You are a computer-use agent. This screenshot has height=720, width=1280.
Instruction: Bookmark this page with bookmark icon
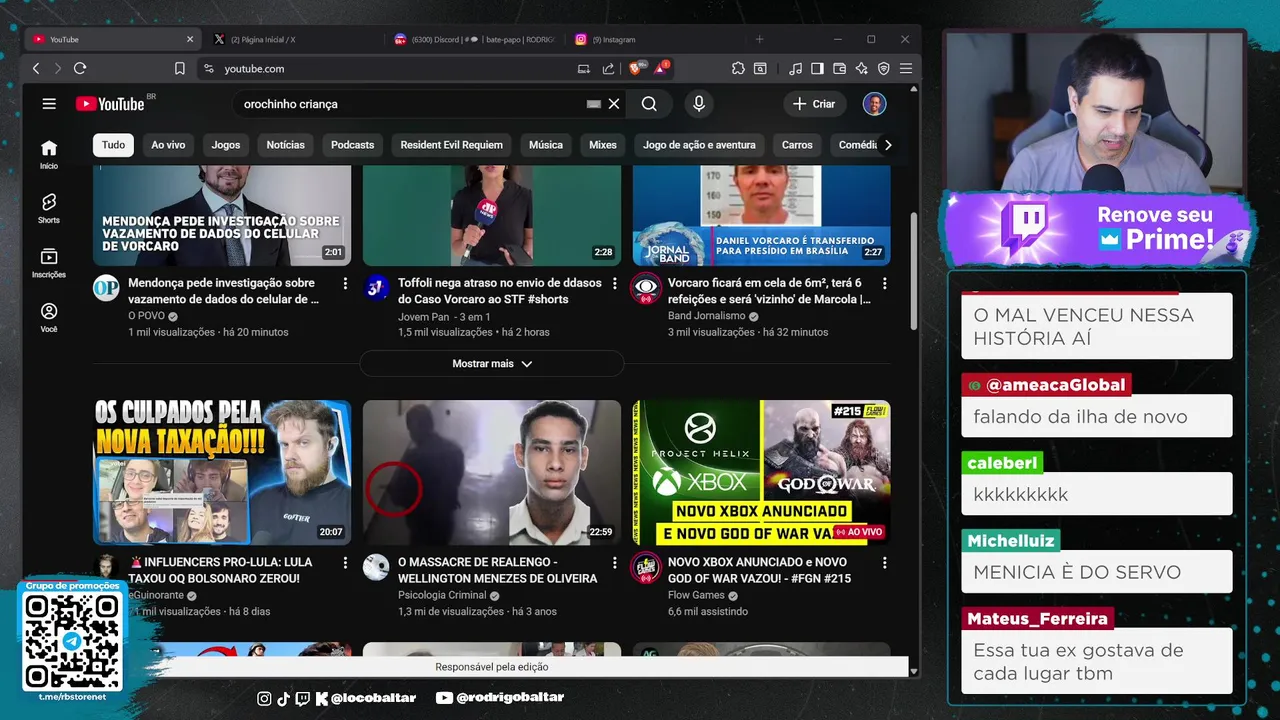180,68
